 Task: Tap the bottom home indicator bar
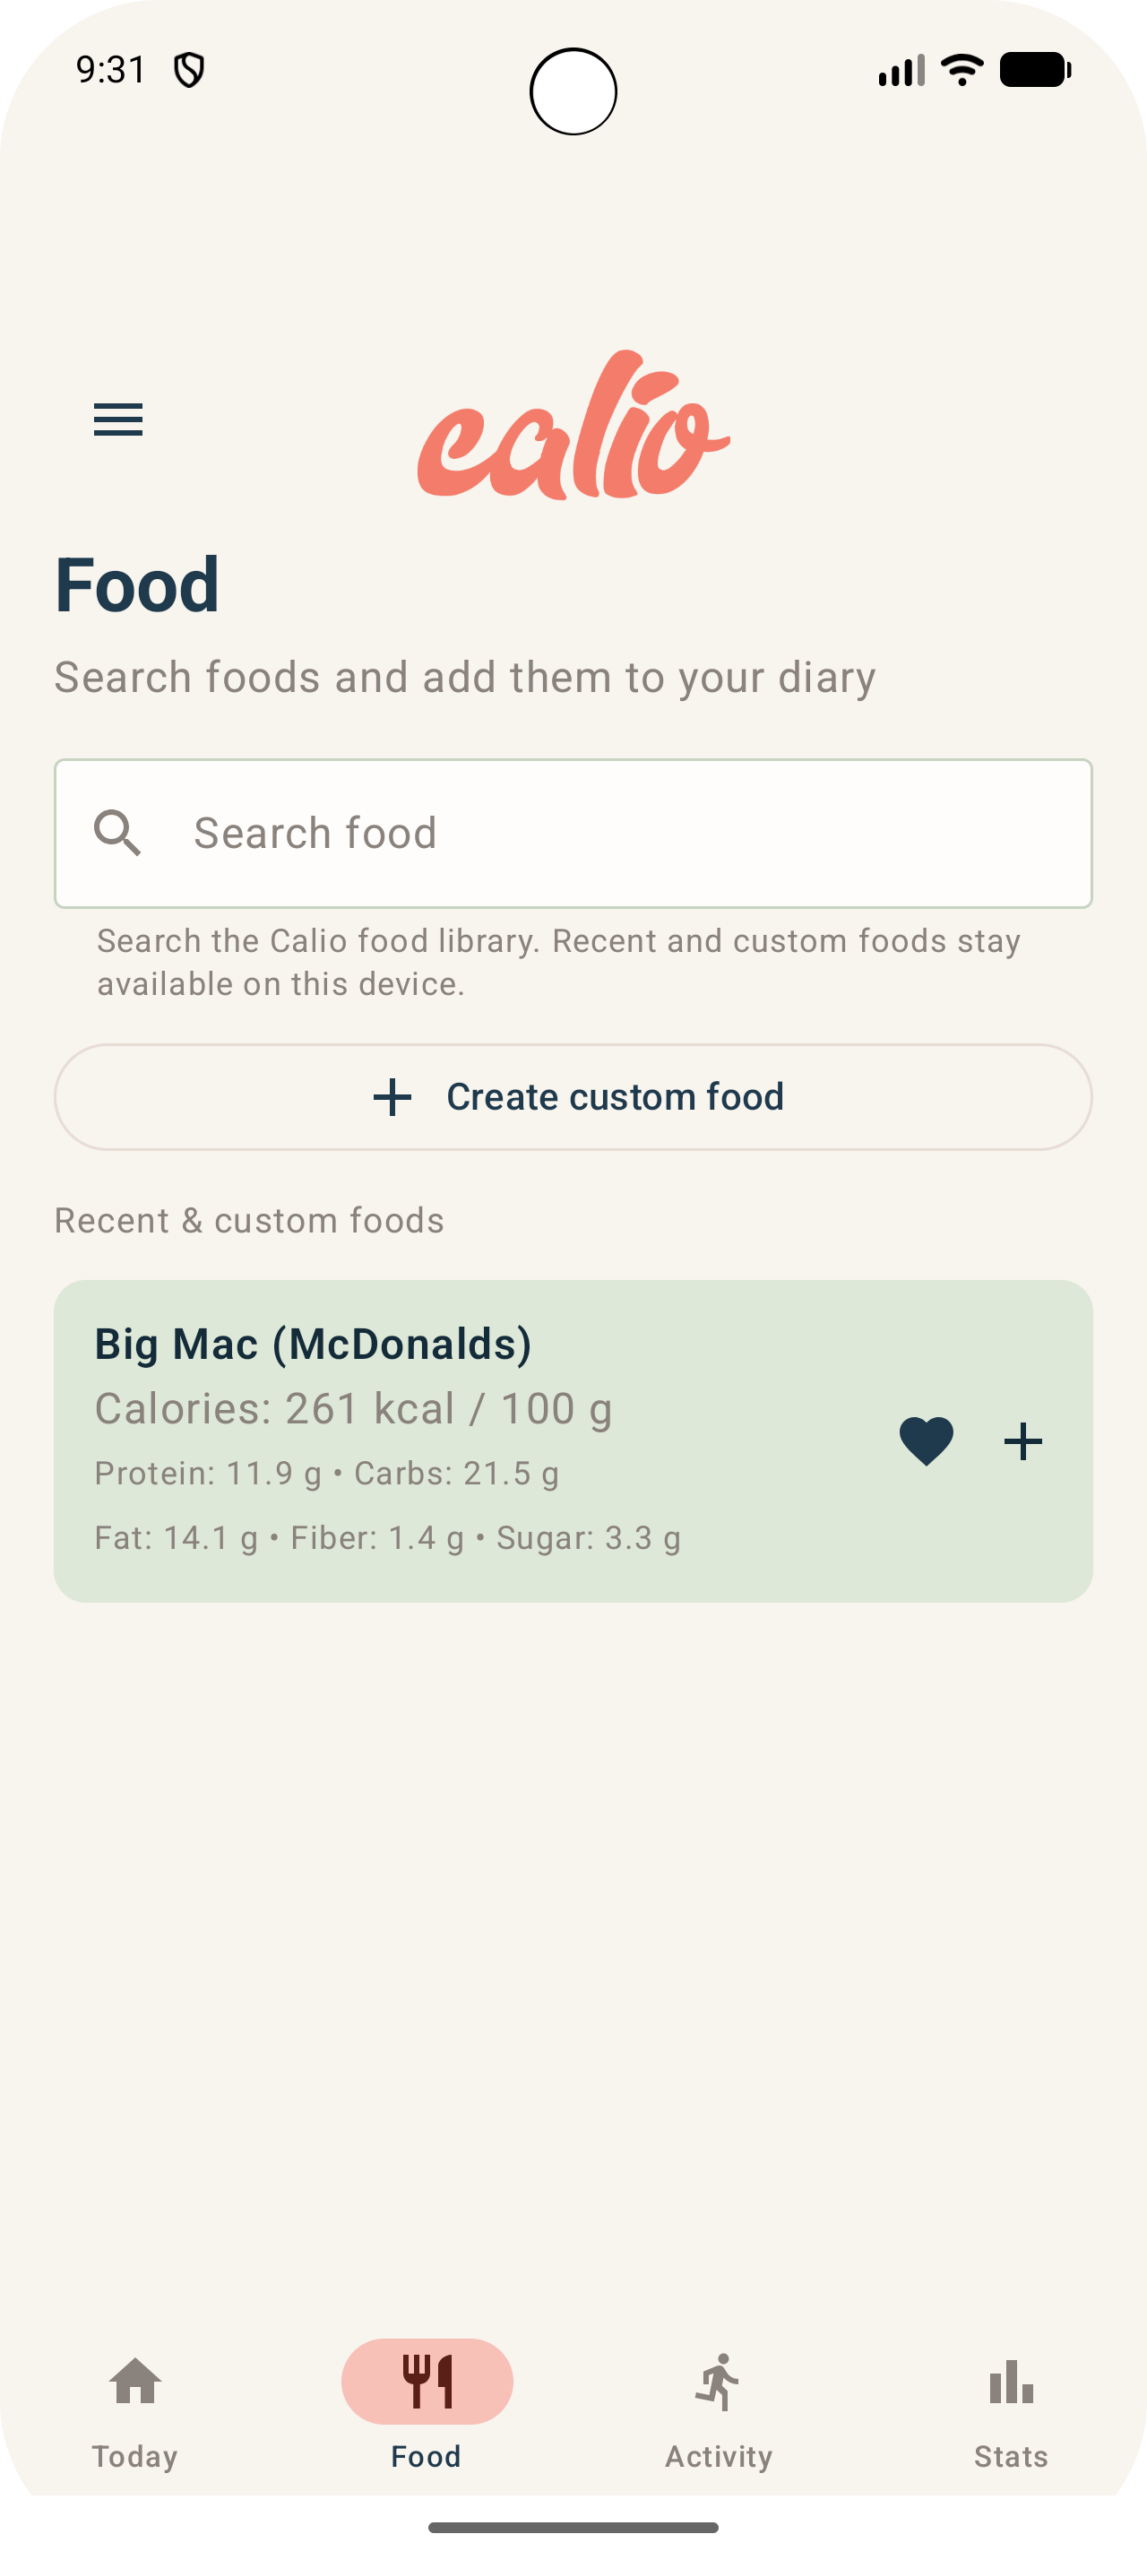pyautogui.click(x=573, y=2527)
